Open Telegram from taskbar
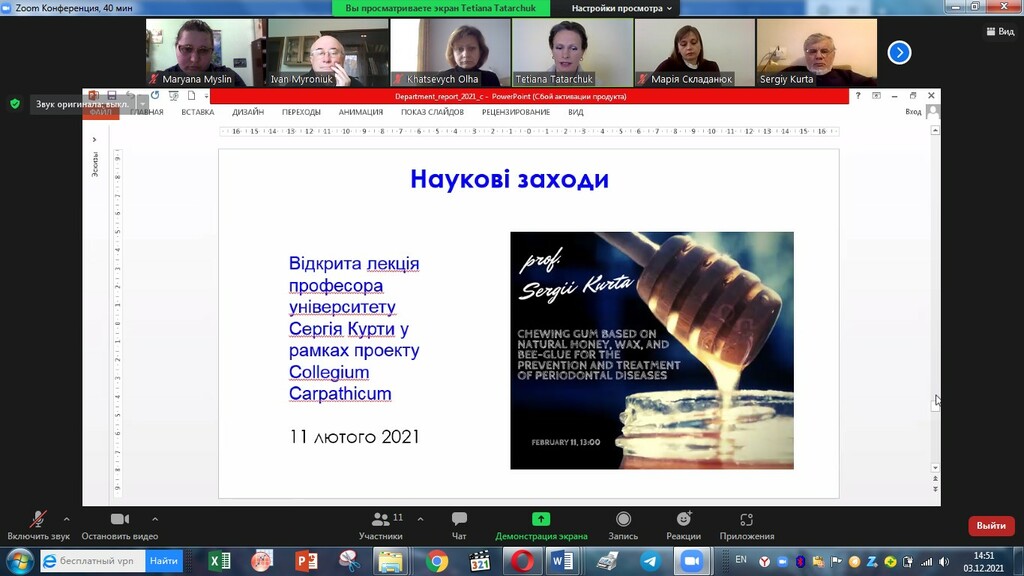This screenshot has width=1024, height=576. pos(650,561)
